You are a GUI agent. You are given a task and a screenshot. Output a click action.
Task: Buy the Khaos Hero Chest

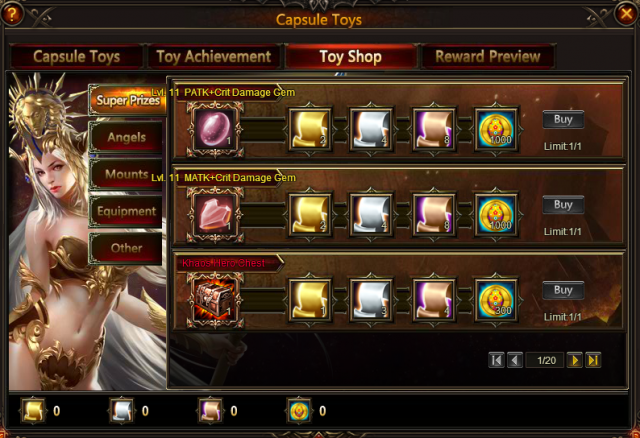point(563,290)
